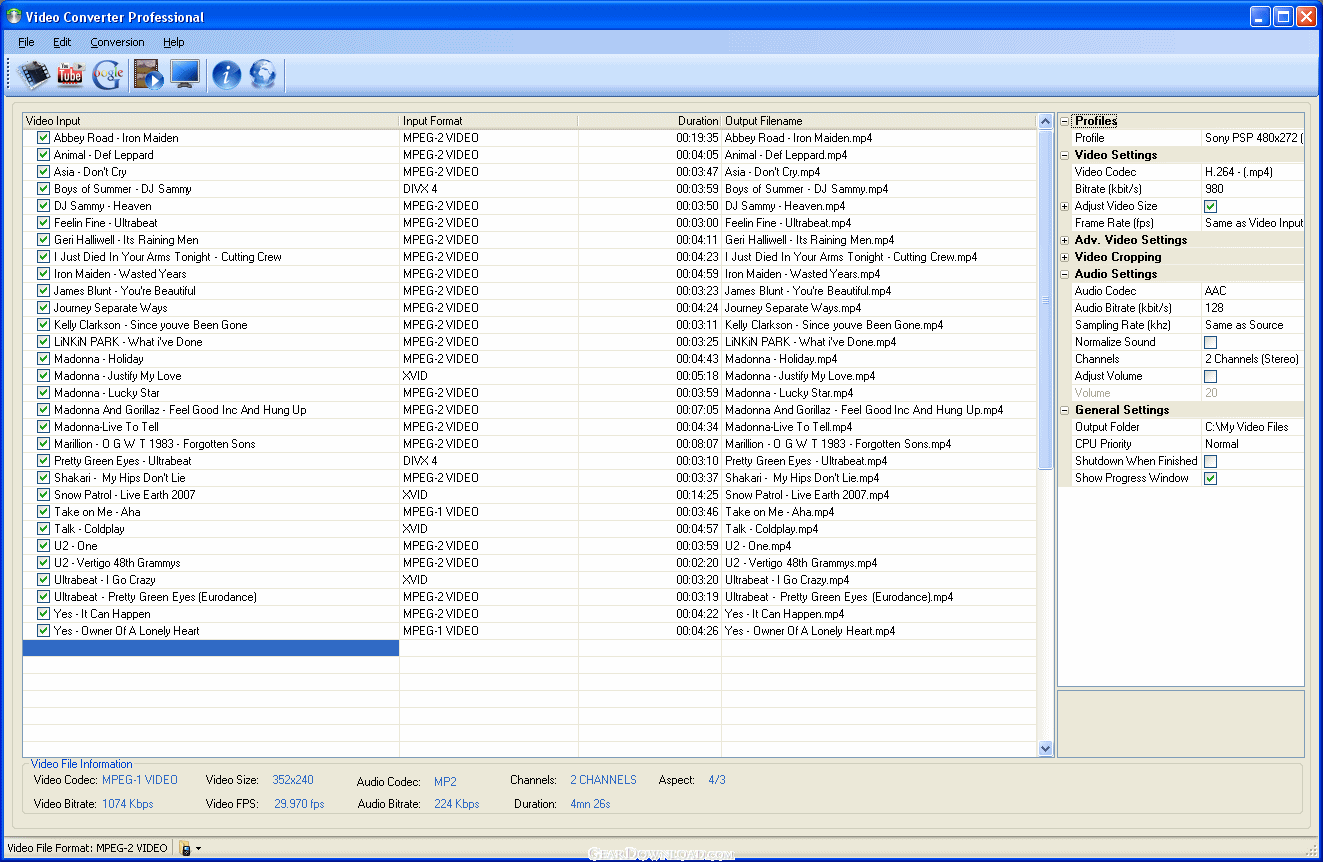Enable the Normalize Sound checkbox
Image resolution: width=1323 pixels, height=862 pixels.
[x=1211, y=342]
